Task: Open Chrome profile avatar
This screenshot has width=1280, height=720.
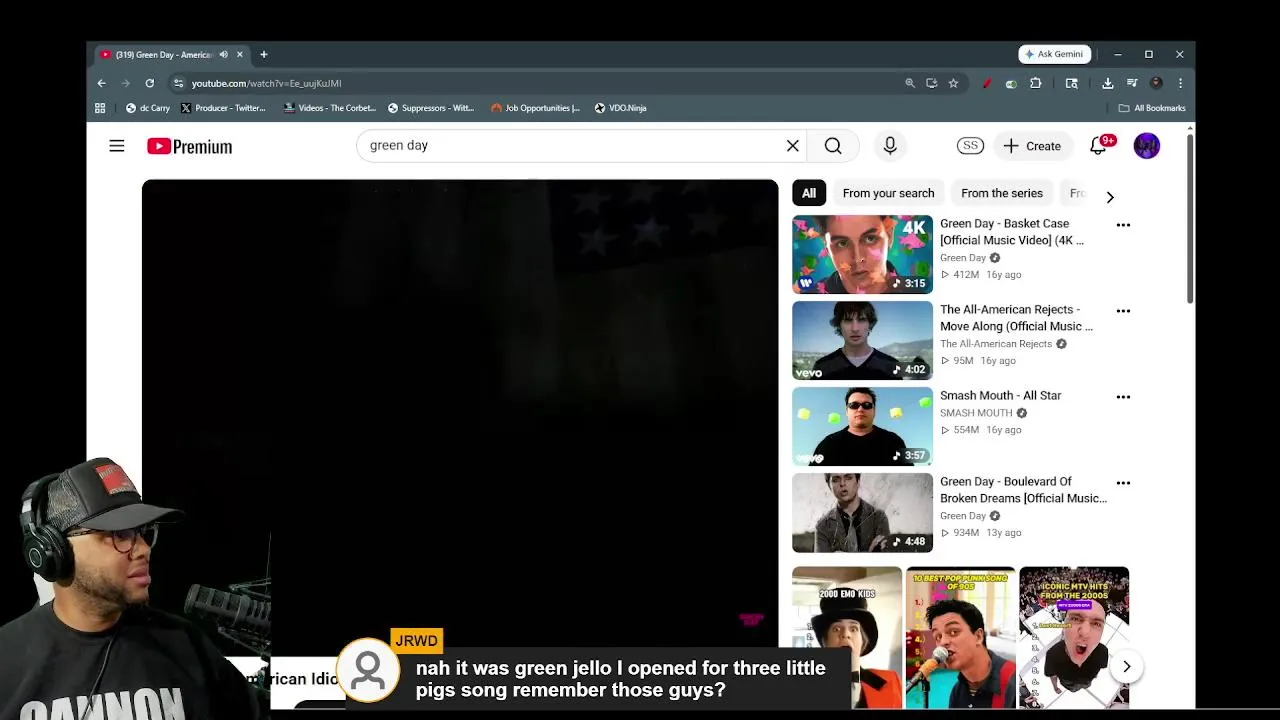Action: tap(1156, 83)
